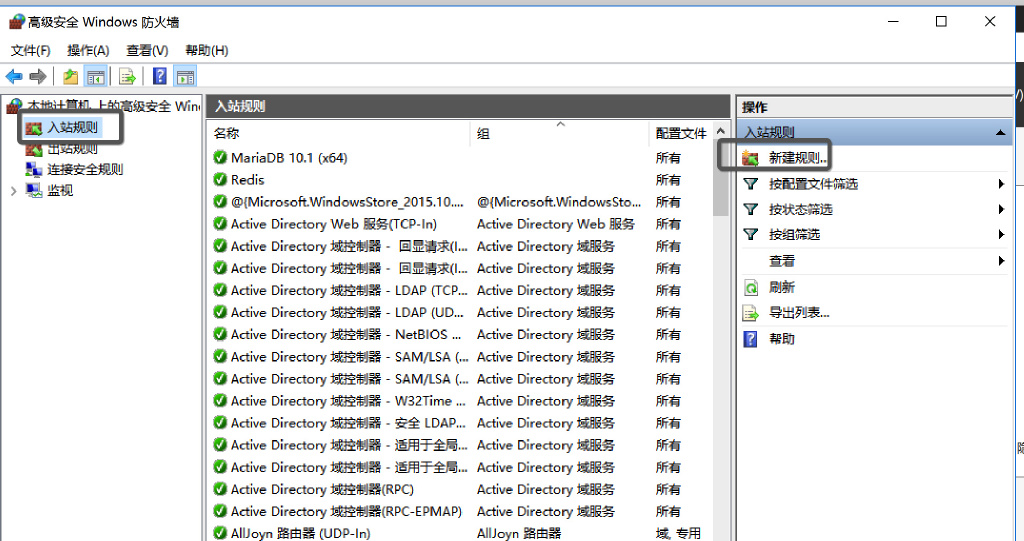This screenshot has width=1024, height=541.
Task: Click the 刷新 refresh icon
Action: coord(751,287)
